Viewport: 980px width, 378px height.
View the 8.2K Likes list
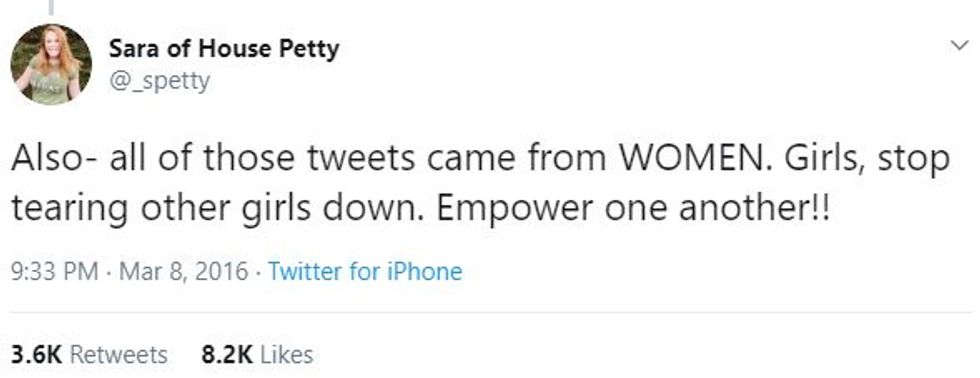tap(257, 355)
